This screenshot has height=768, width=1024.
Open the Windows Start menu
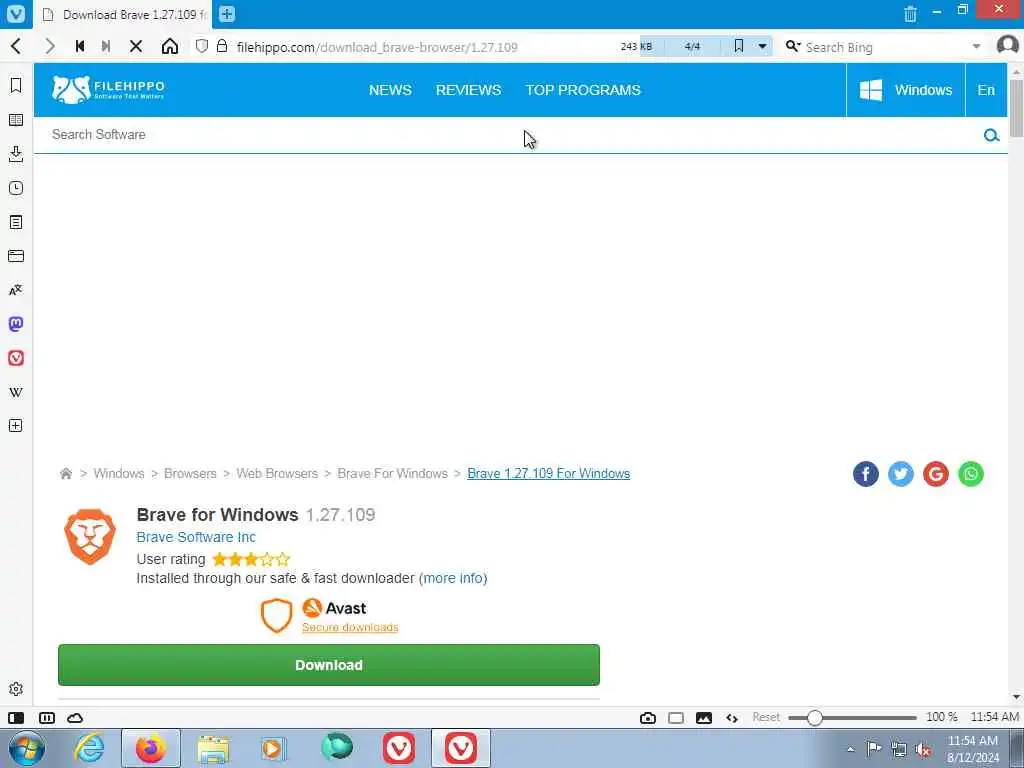click(x=27, y=748)
